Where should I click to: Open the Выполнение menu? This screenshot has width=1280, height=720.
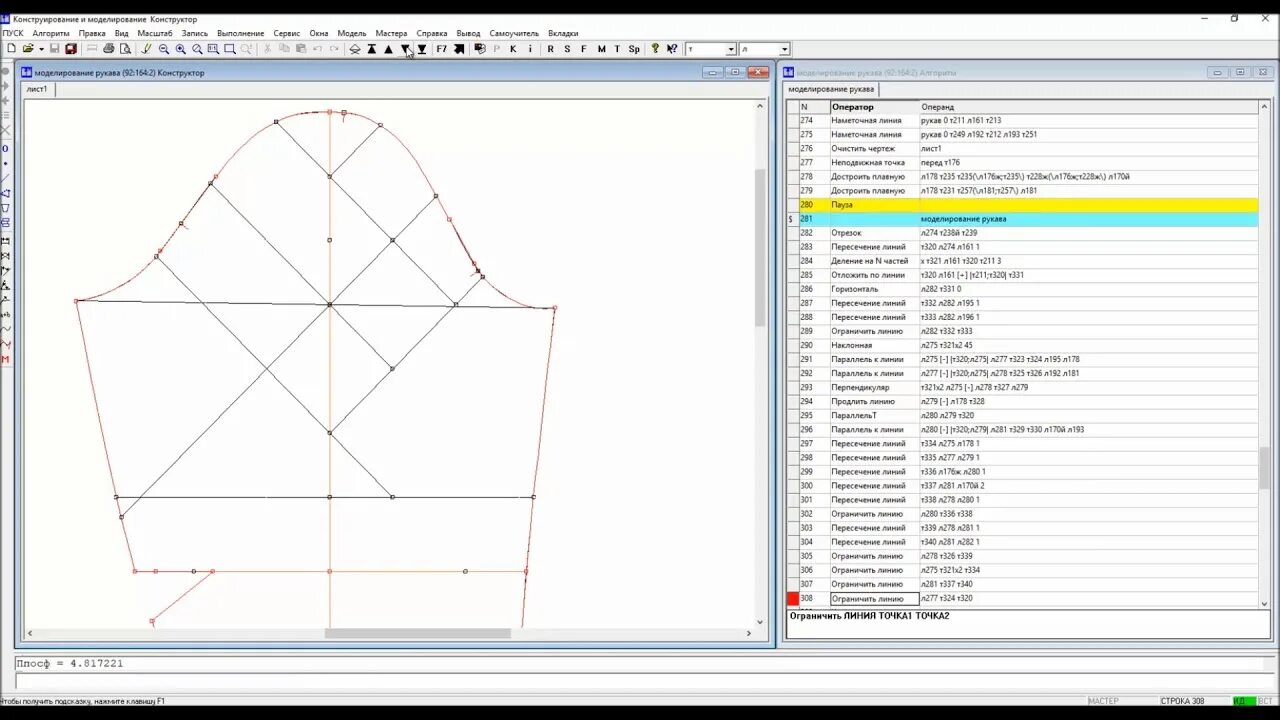point(240,33)
